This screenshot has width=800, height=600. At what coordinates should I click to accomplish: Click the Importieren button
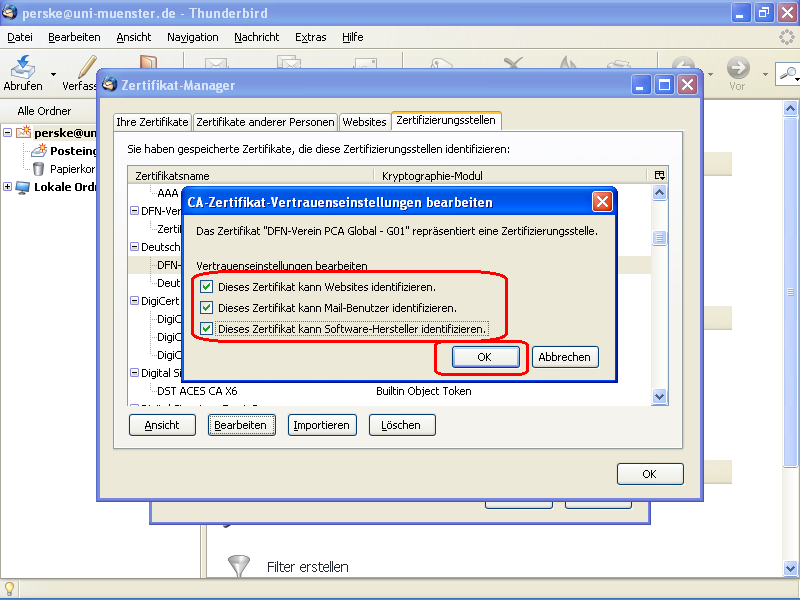322,424
